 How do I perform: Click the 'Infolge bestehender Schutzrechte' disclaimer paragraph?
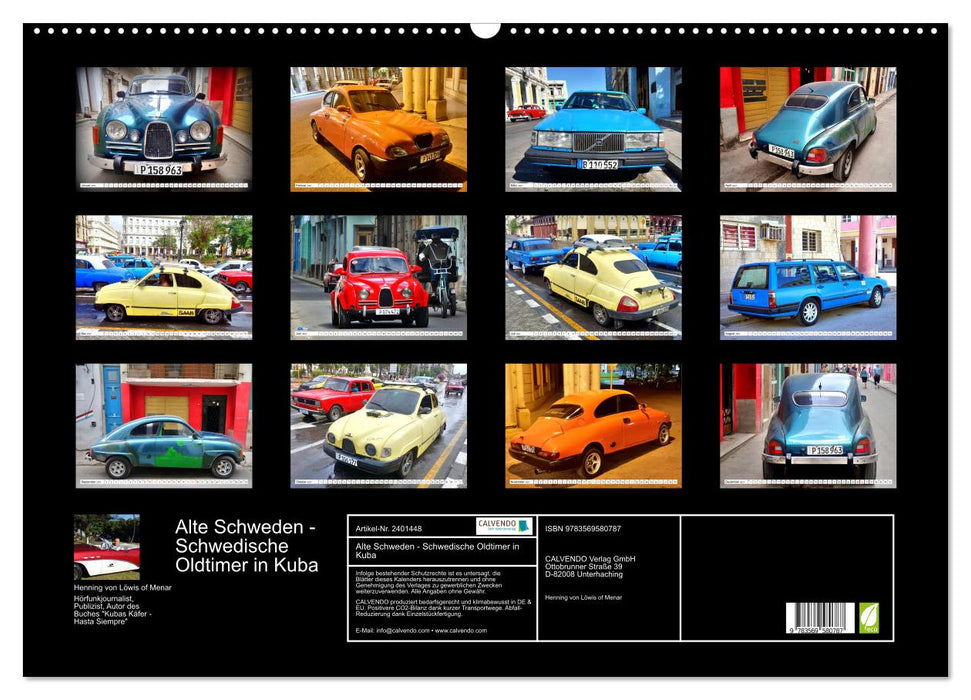pos(429,582)
